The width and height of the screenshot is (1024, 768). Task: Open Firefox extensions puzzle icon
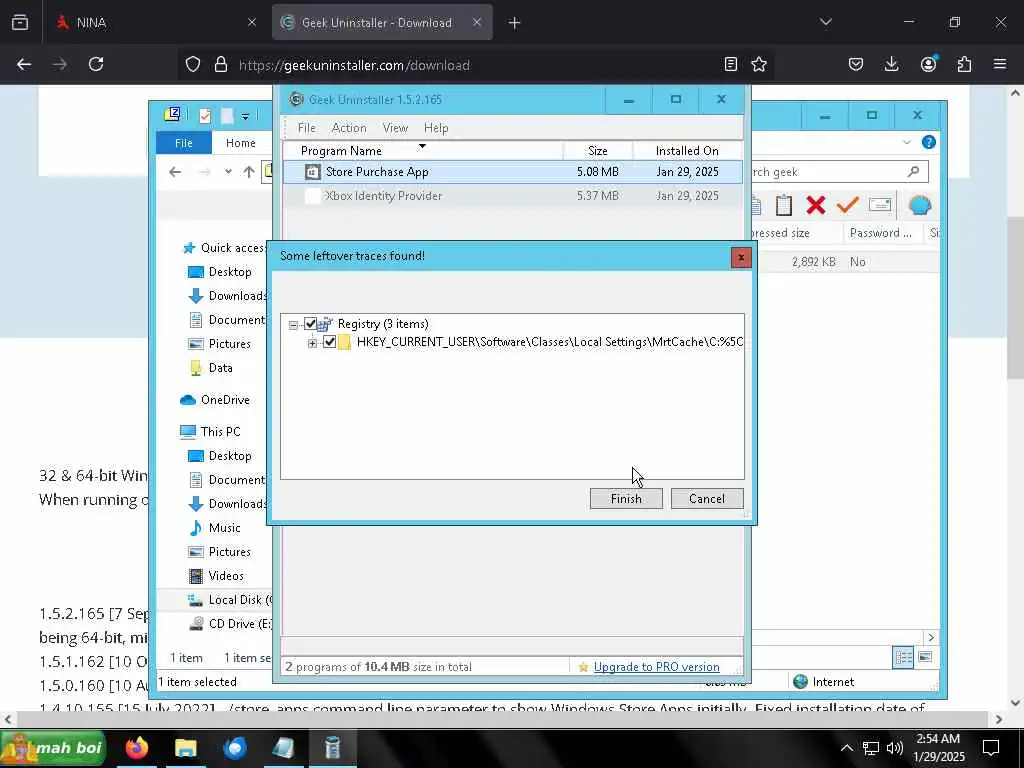pyautogui.click(x=964, y=64)
